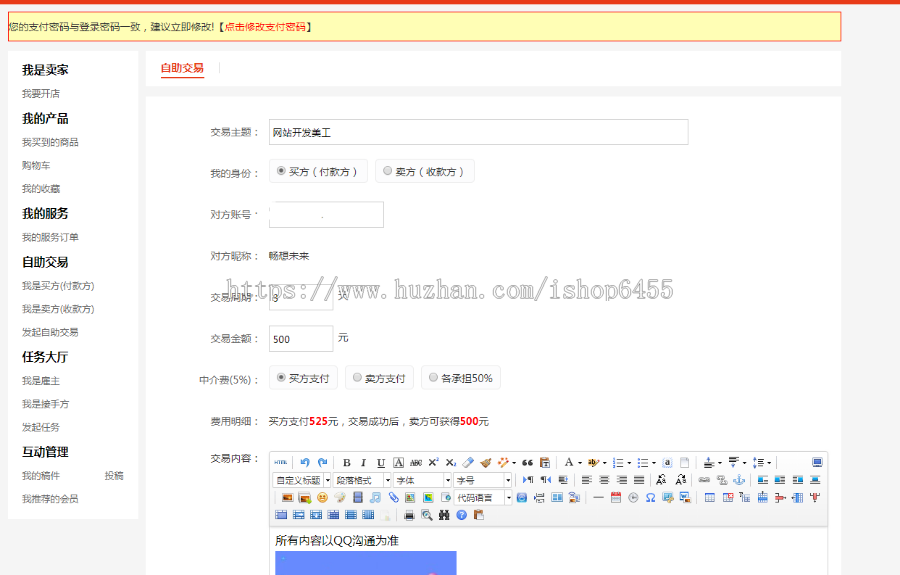The width and height of the screenshot is (900, 575).
Task: Open 发起自助交易 in sidebar
Action: 50,332
